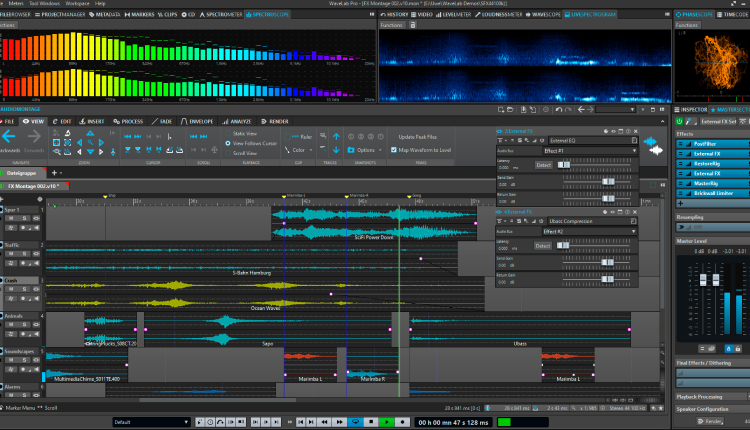Click the Render button in Master Section
750x430 pixels.
click(x=710, y=421)
